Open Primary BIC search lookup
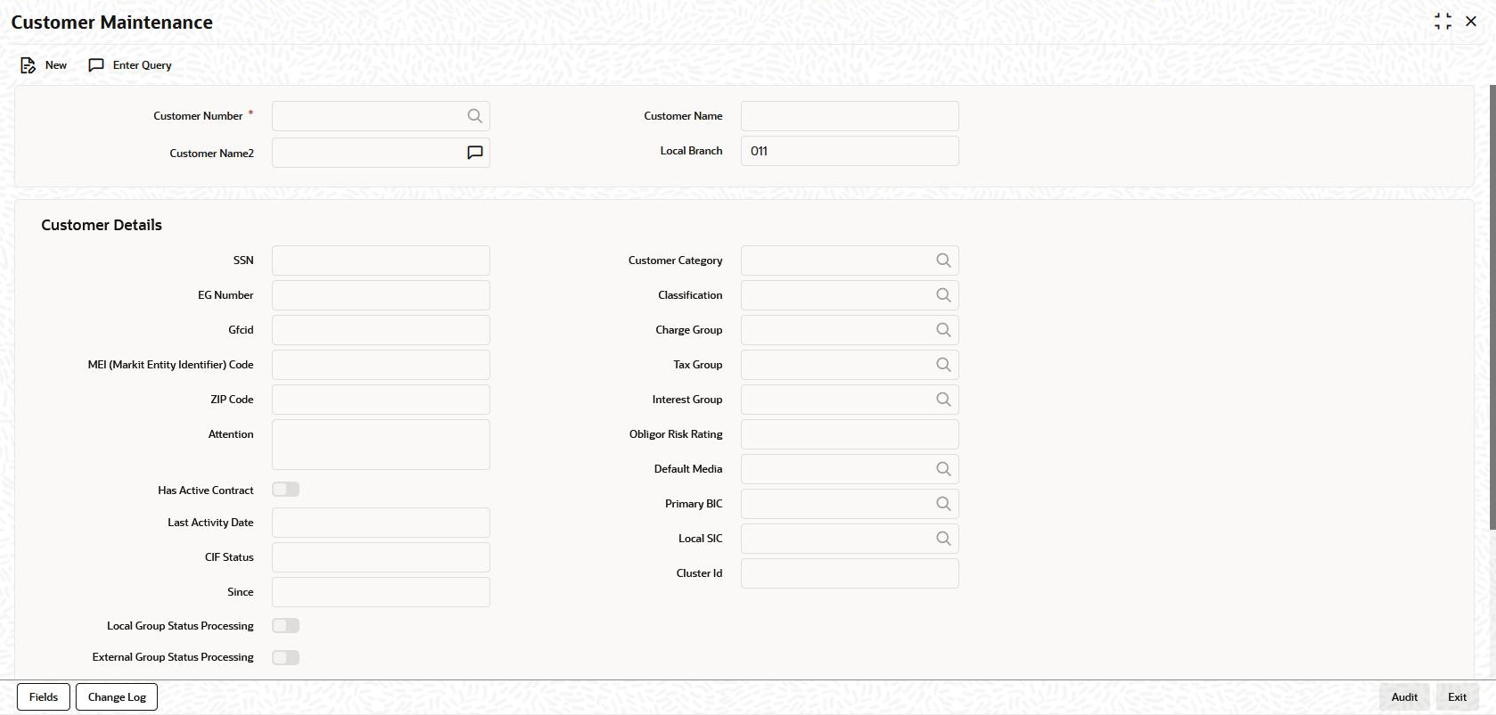Screen dimensions: 1496x715 pyautogui.click(x=943, y=504)
